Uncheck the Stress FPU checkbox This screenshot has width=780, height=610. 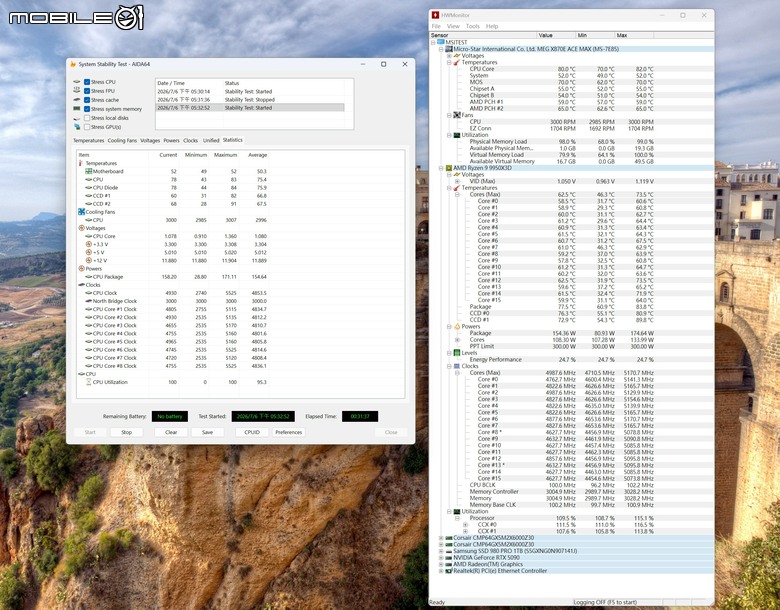tap(87, 91)
